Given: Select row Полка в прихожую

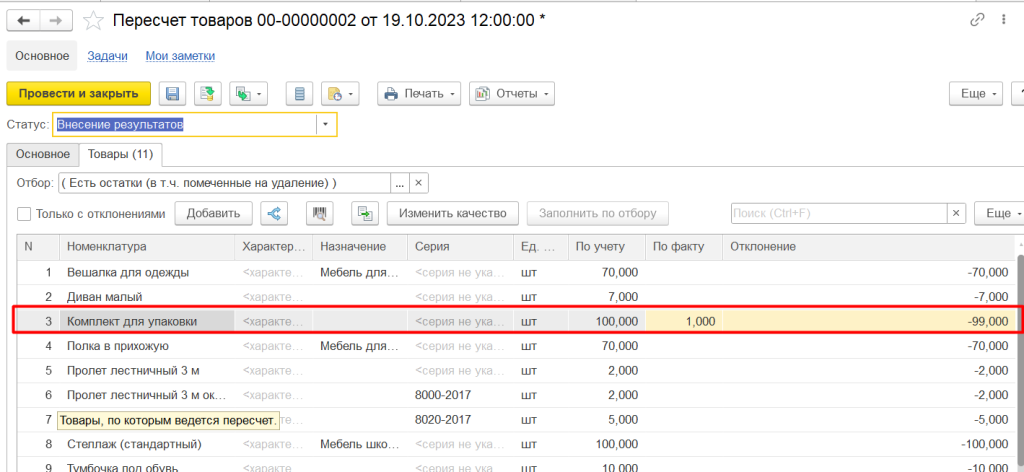Looking at the screenshot, I should point(516,346).
